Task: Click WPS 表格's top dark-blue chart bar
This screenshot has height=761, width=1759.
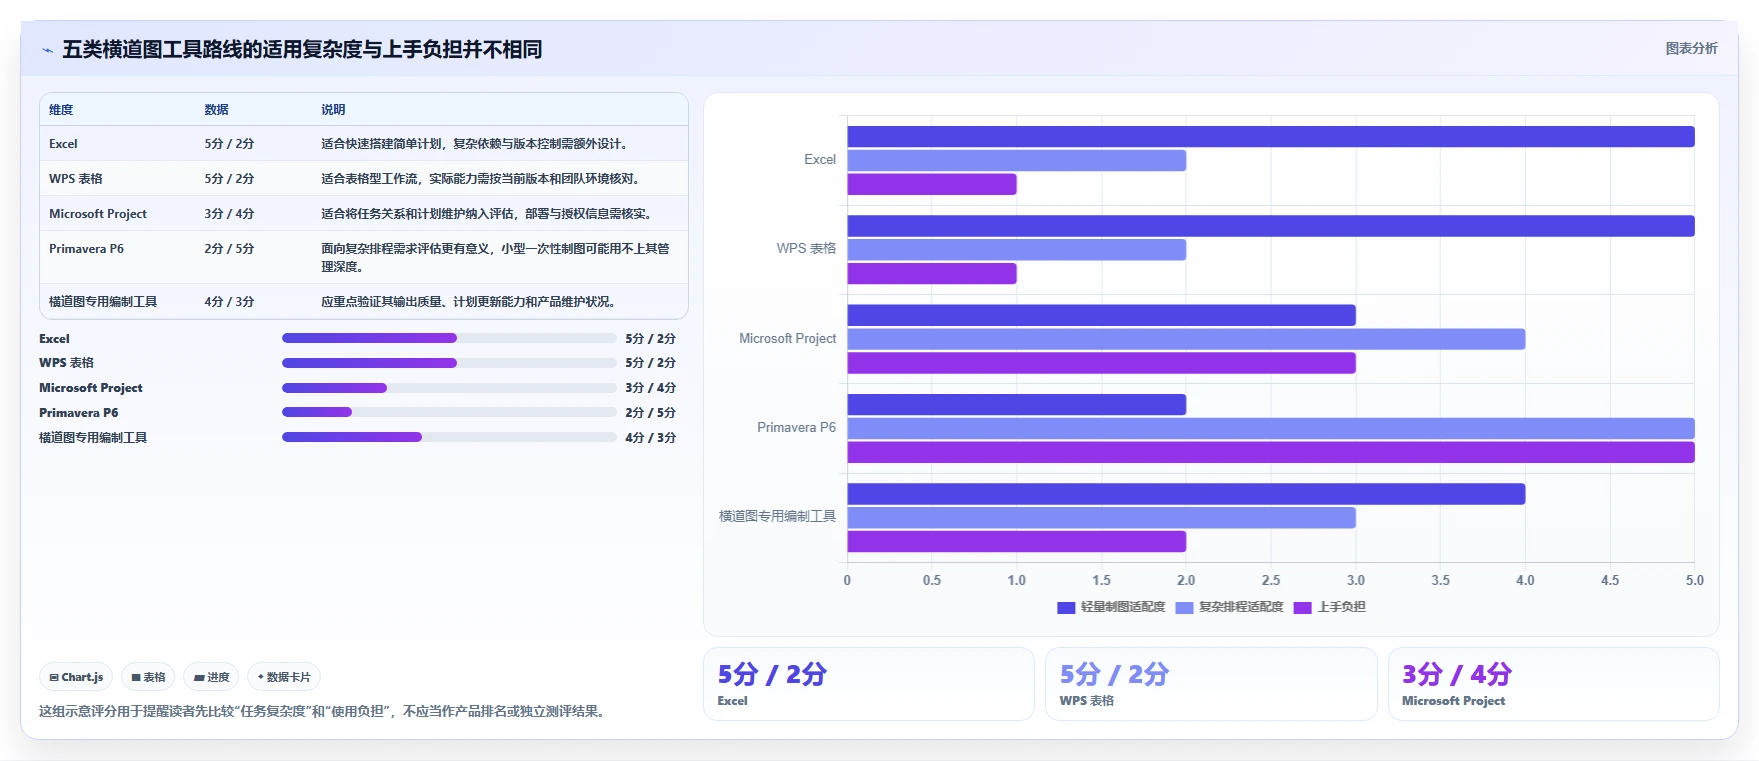Action: click(1271, 226)
